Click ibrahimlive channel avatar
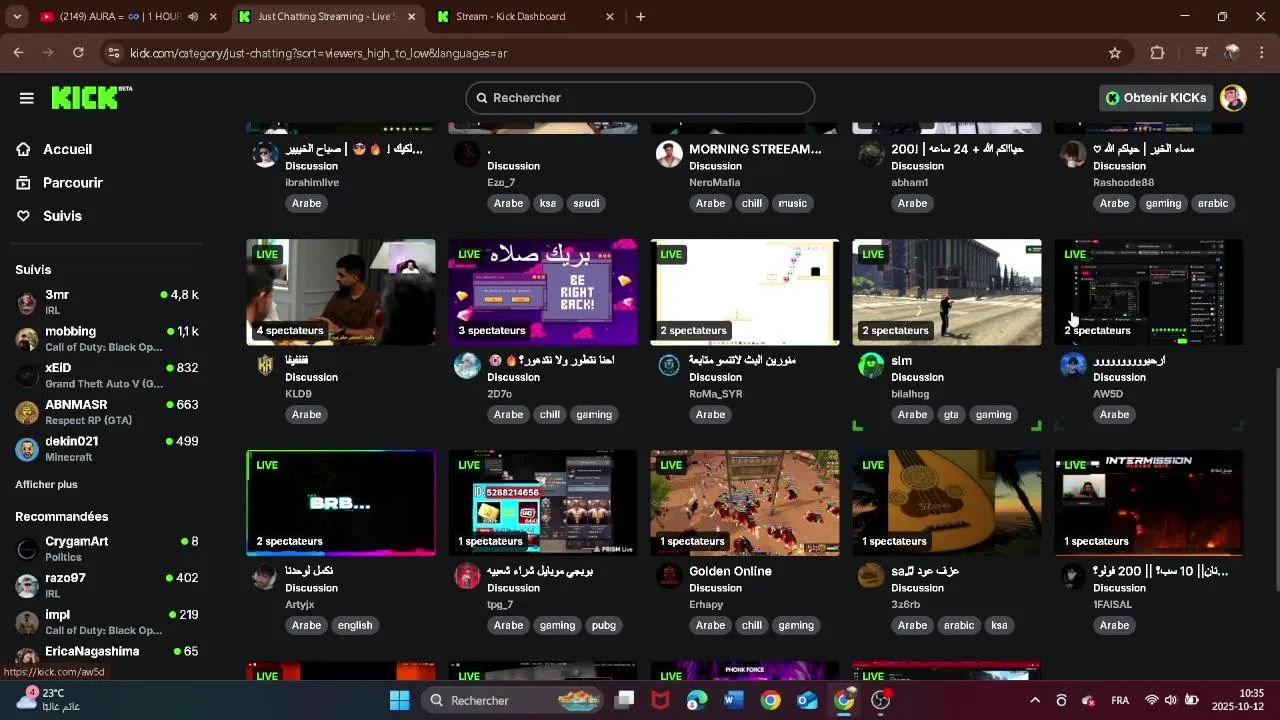The width and height of the screenshot is (1280, 720). [x=265, y=154]
